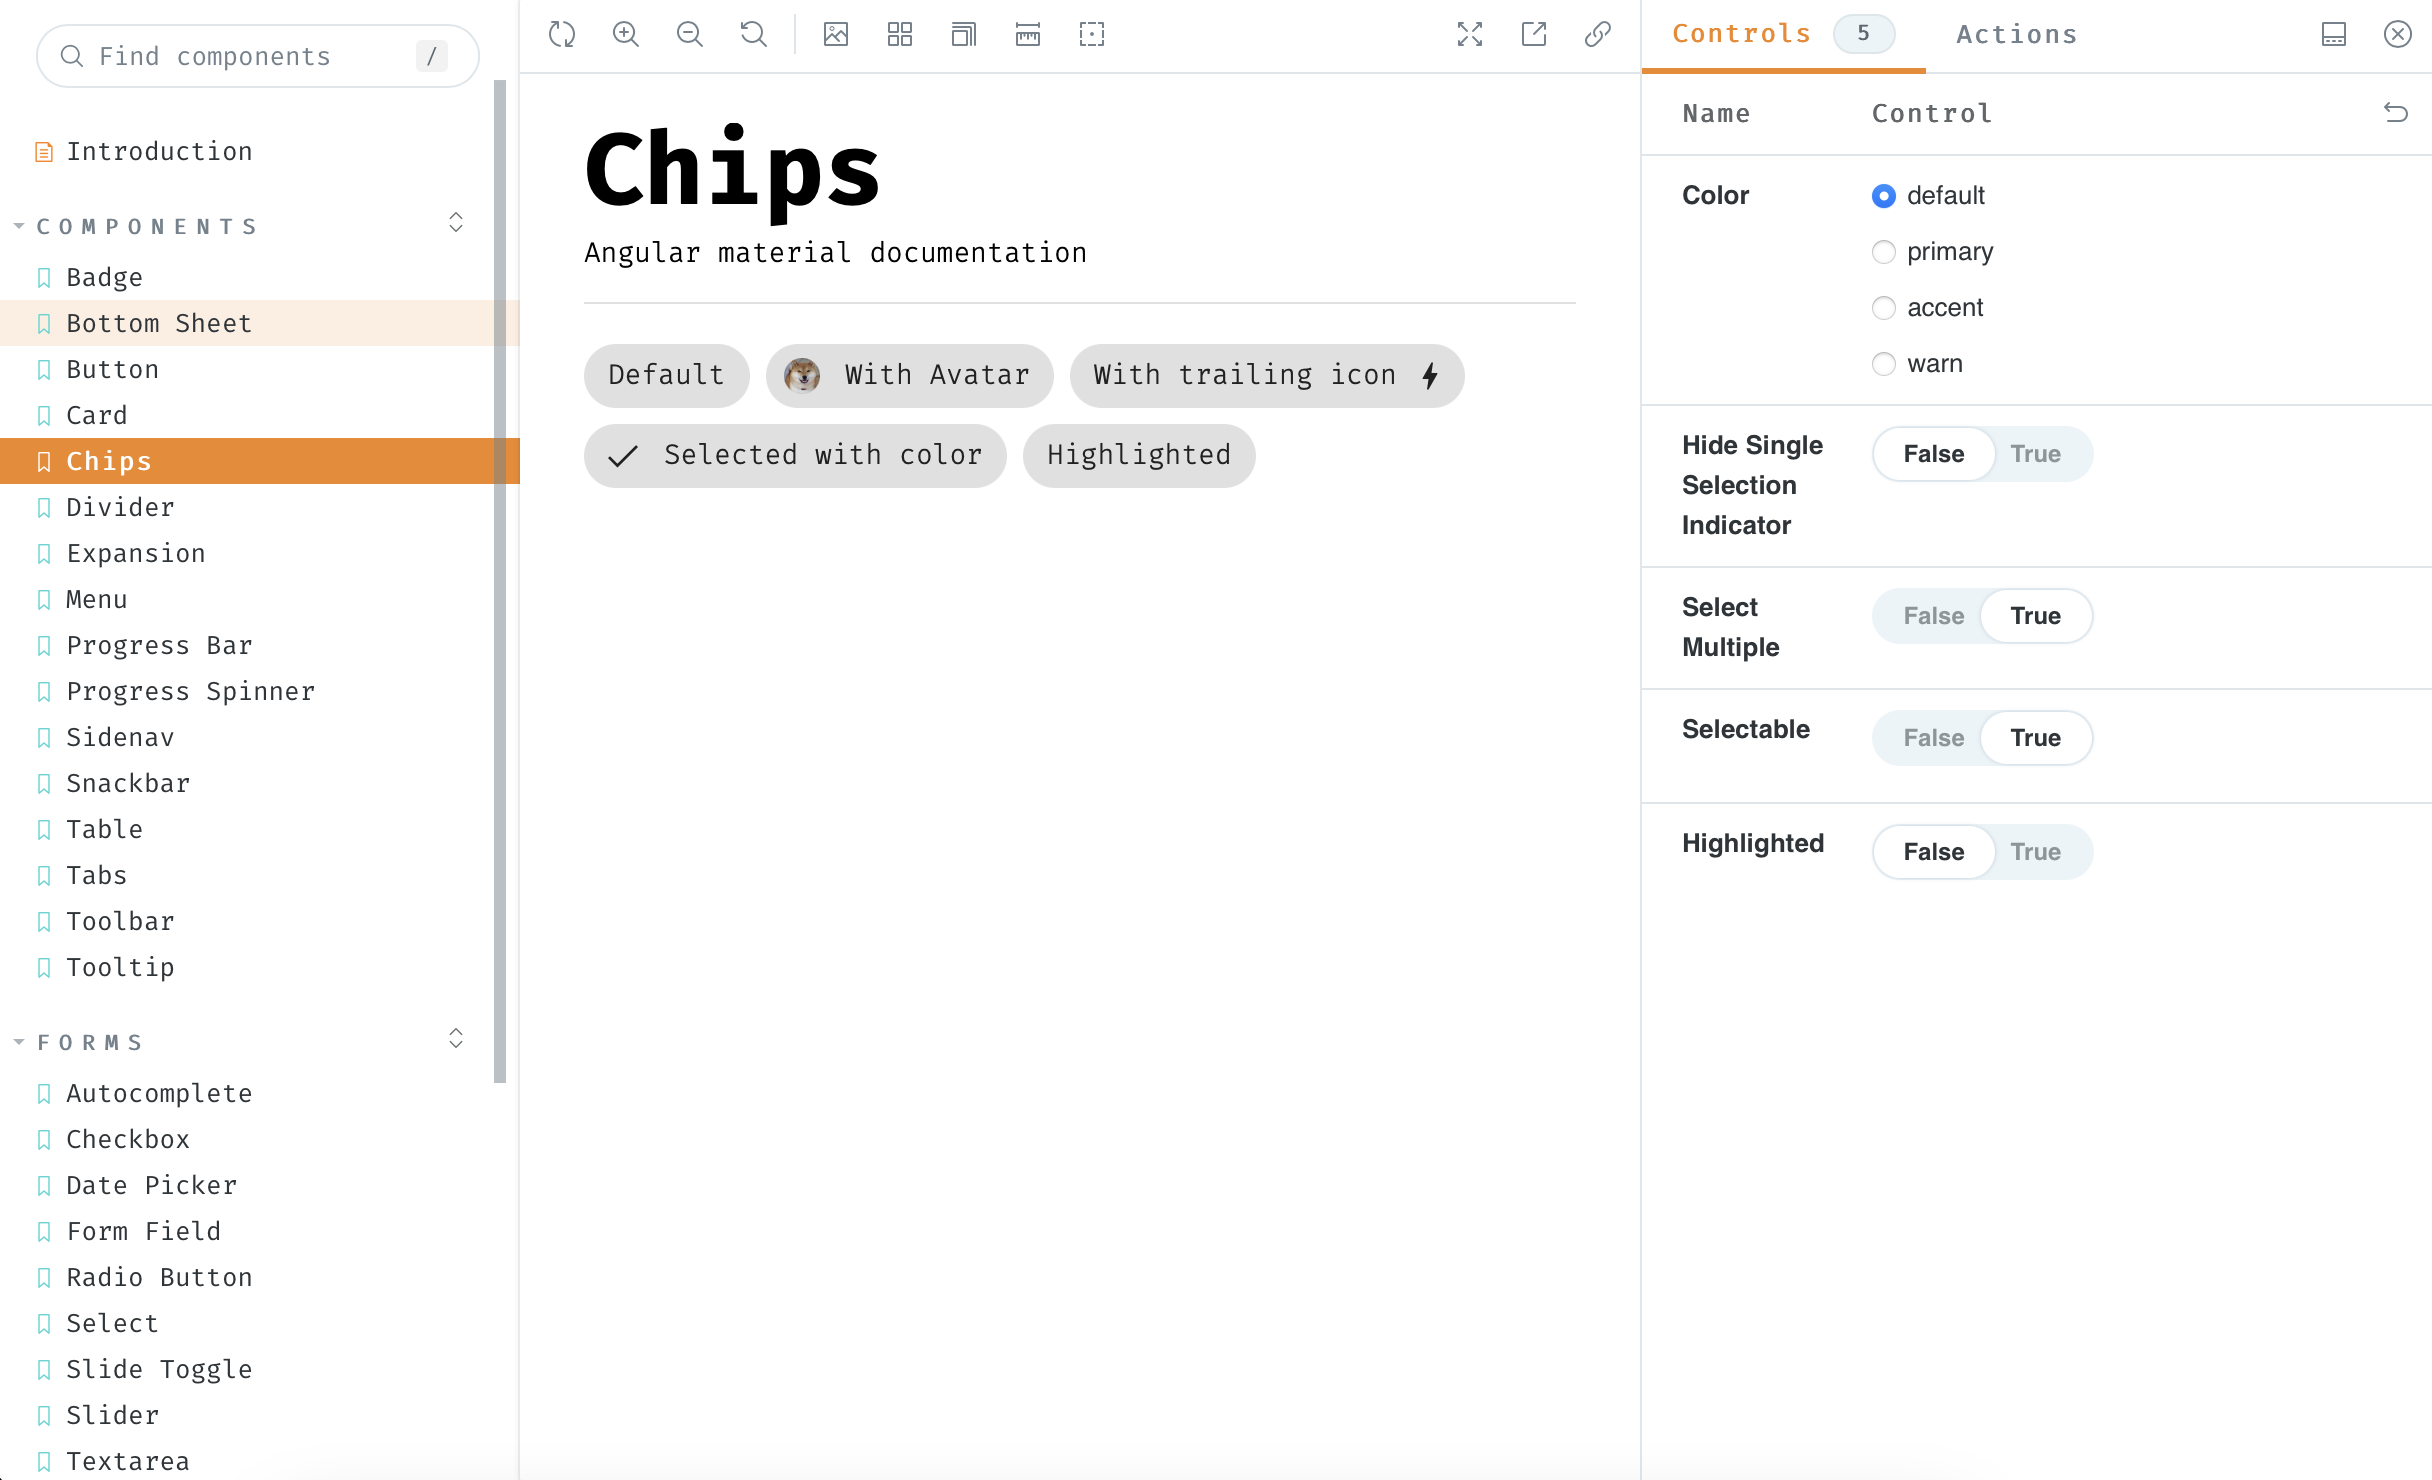Select the primary color radio
This screenshot has height=1480, width=2432.
click(x=1884, y=252)
